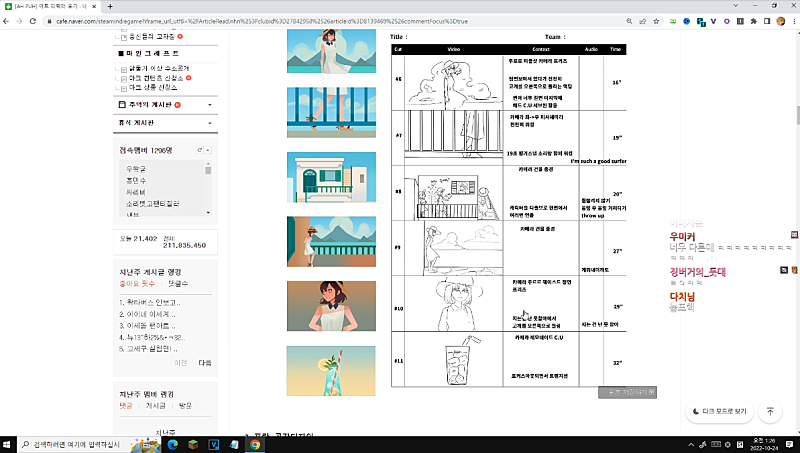Image resolution: width=800 pixels, height=453 pixels.
Task: Open the purple V extension
Action: [713, 21]
